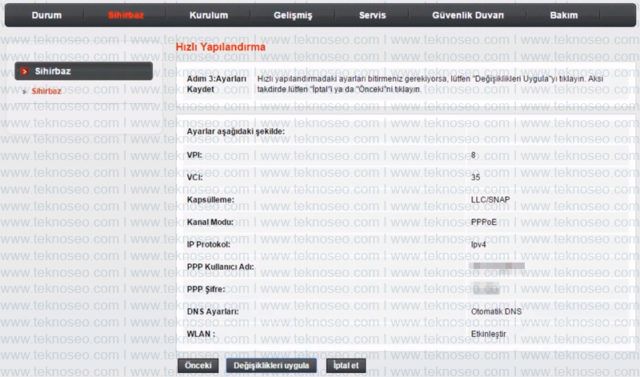Open the Durum menu tab
The height and width of the screenshot is (377, 640).
click(47, 15)
